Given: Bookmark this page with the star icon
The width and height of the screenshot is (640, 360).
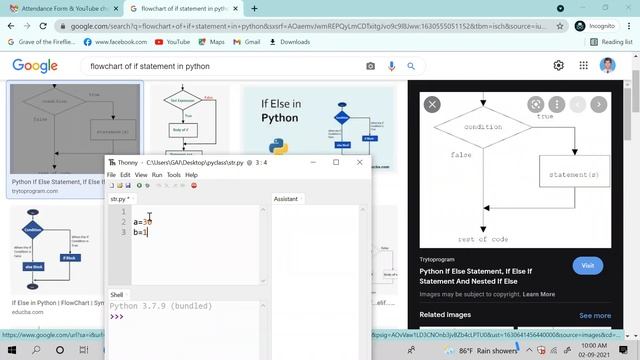Looking at the screenshot, I should coord(560,26).
